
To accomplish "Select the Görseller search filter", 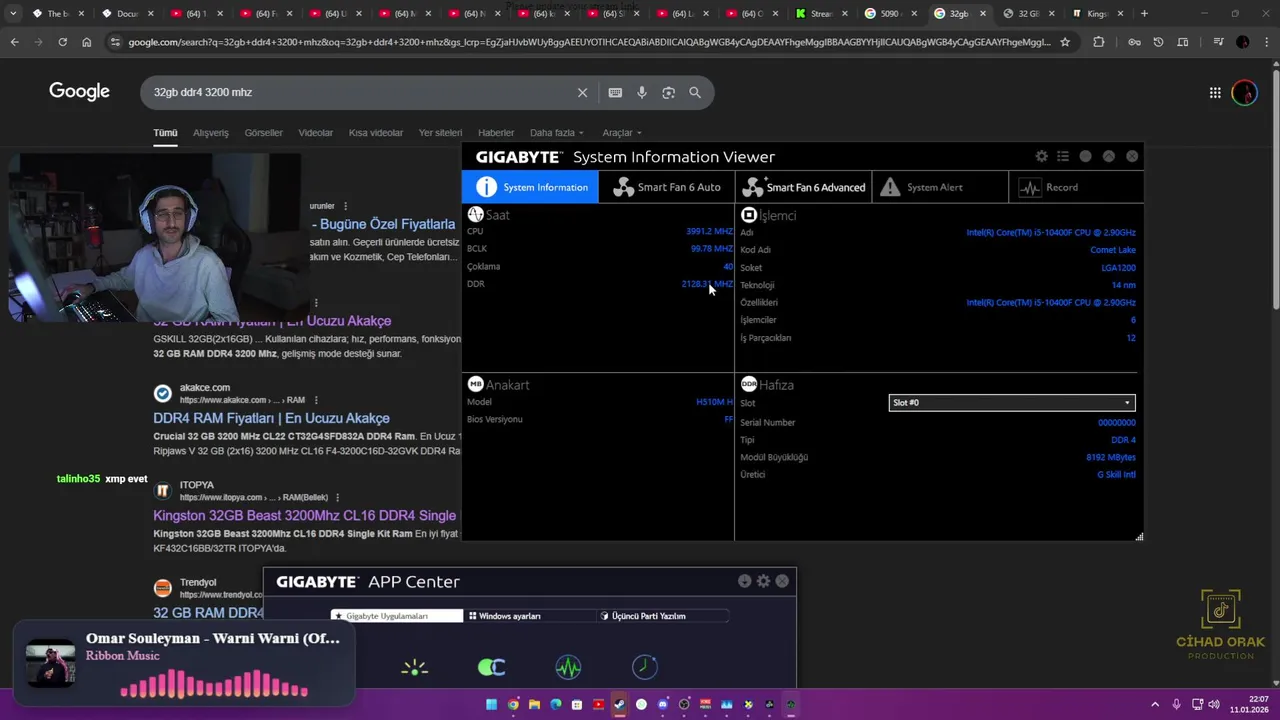I will [x=263, y=132].
